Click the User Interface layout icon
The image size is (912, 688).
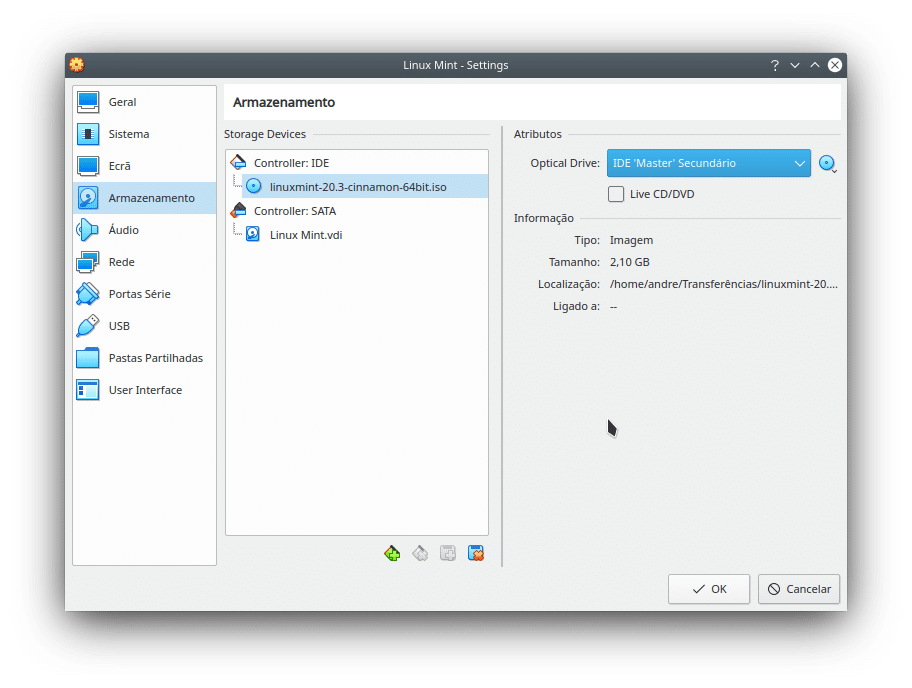click(x=88, y=390)
